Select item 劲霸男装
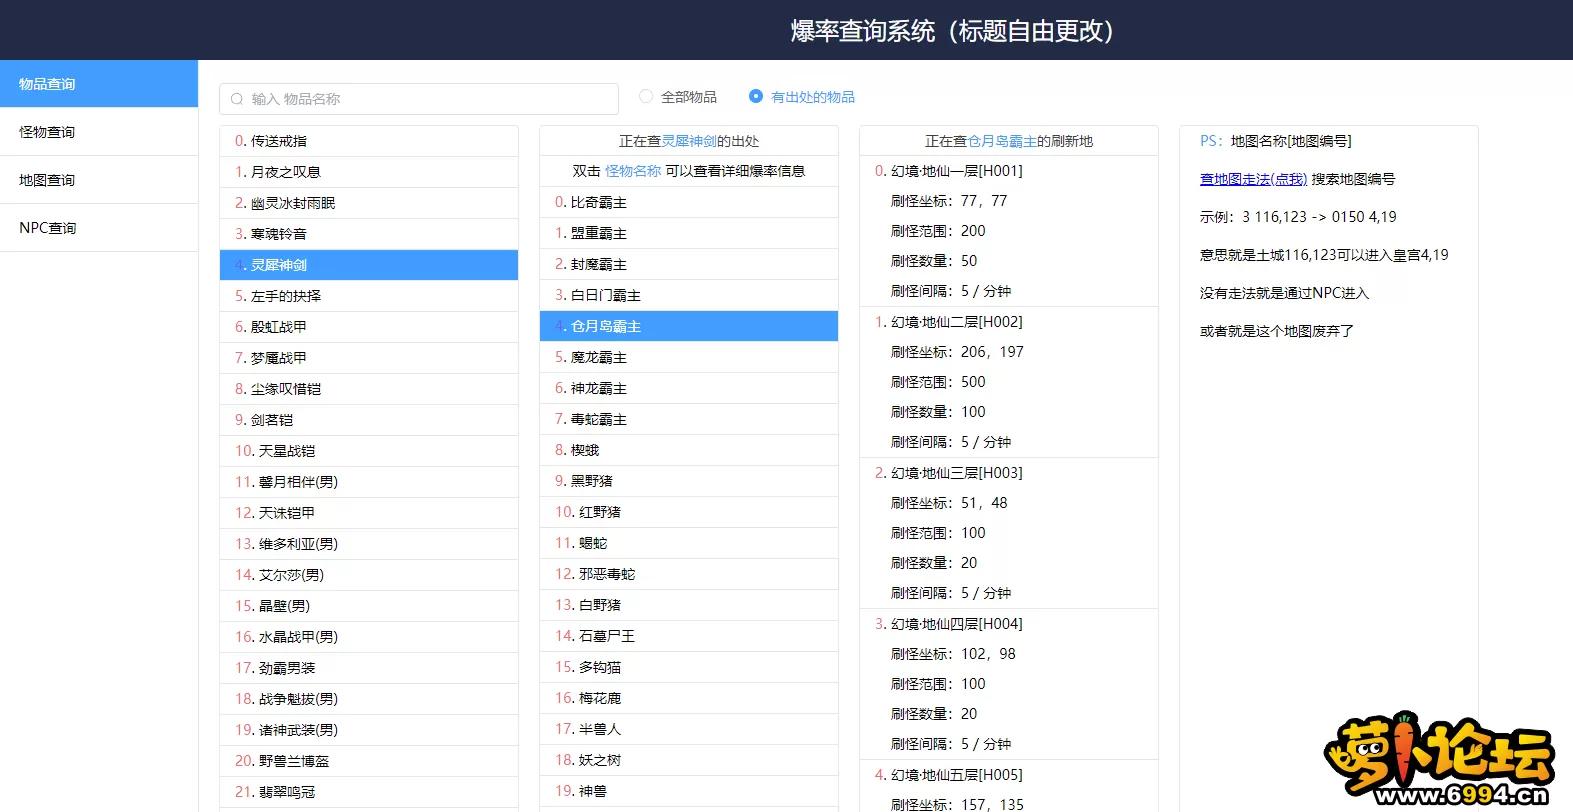 tap(369, 668)
